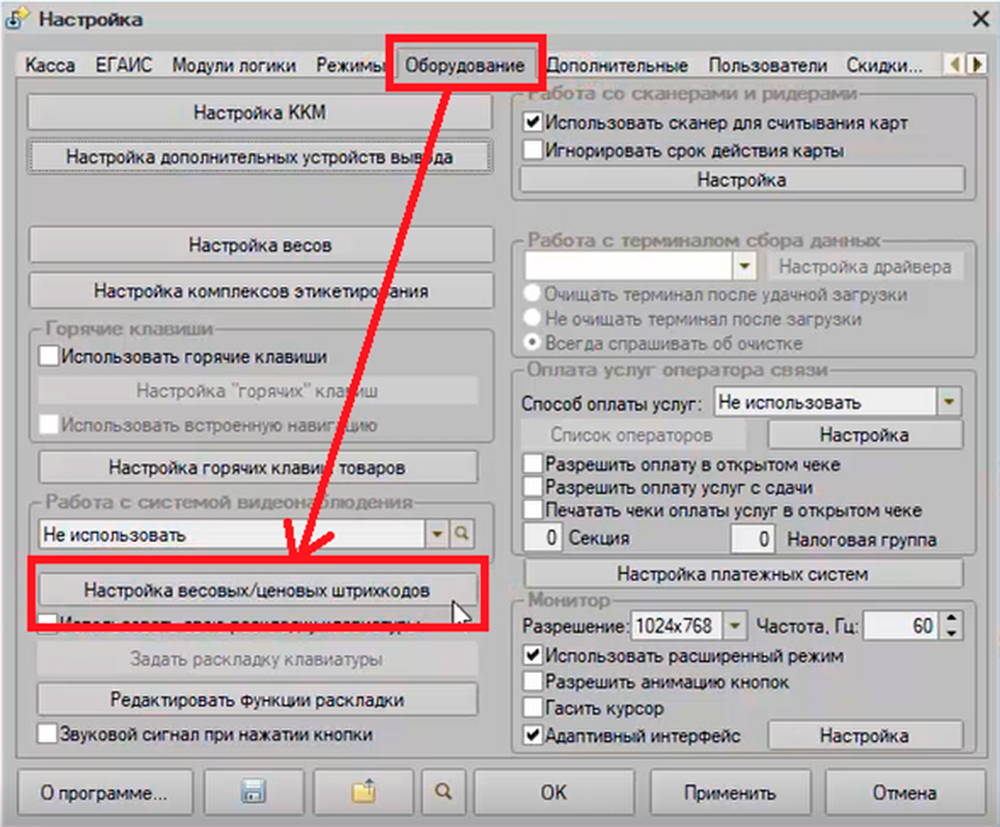
Task: Toggle 'Игнорировать срок действия карты' checkbox
Action: click(x=533, y=151)
